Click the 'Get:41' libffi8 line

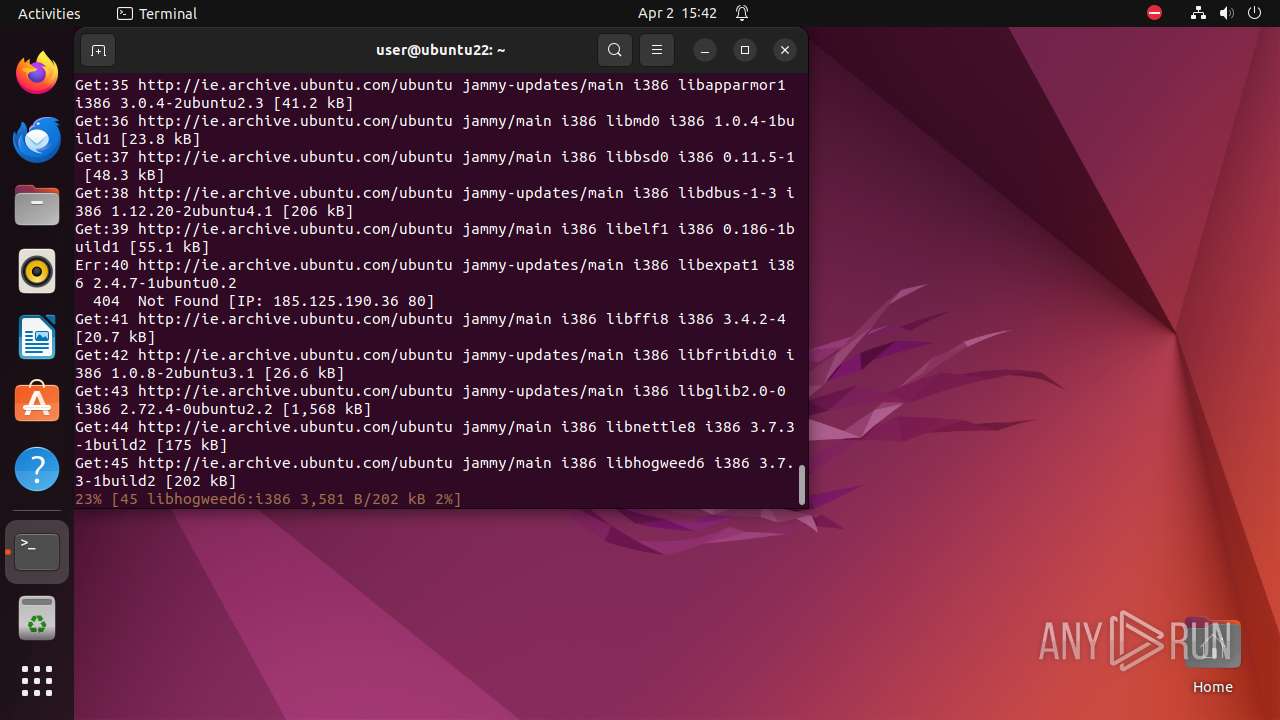coord(430,328)
